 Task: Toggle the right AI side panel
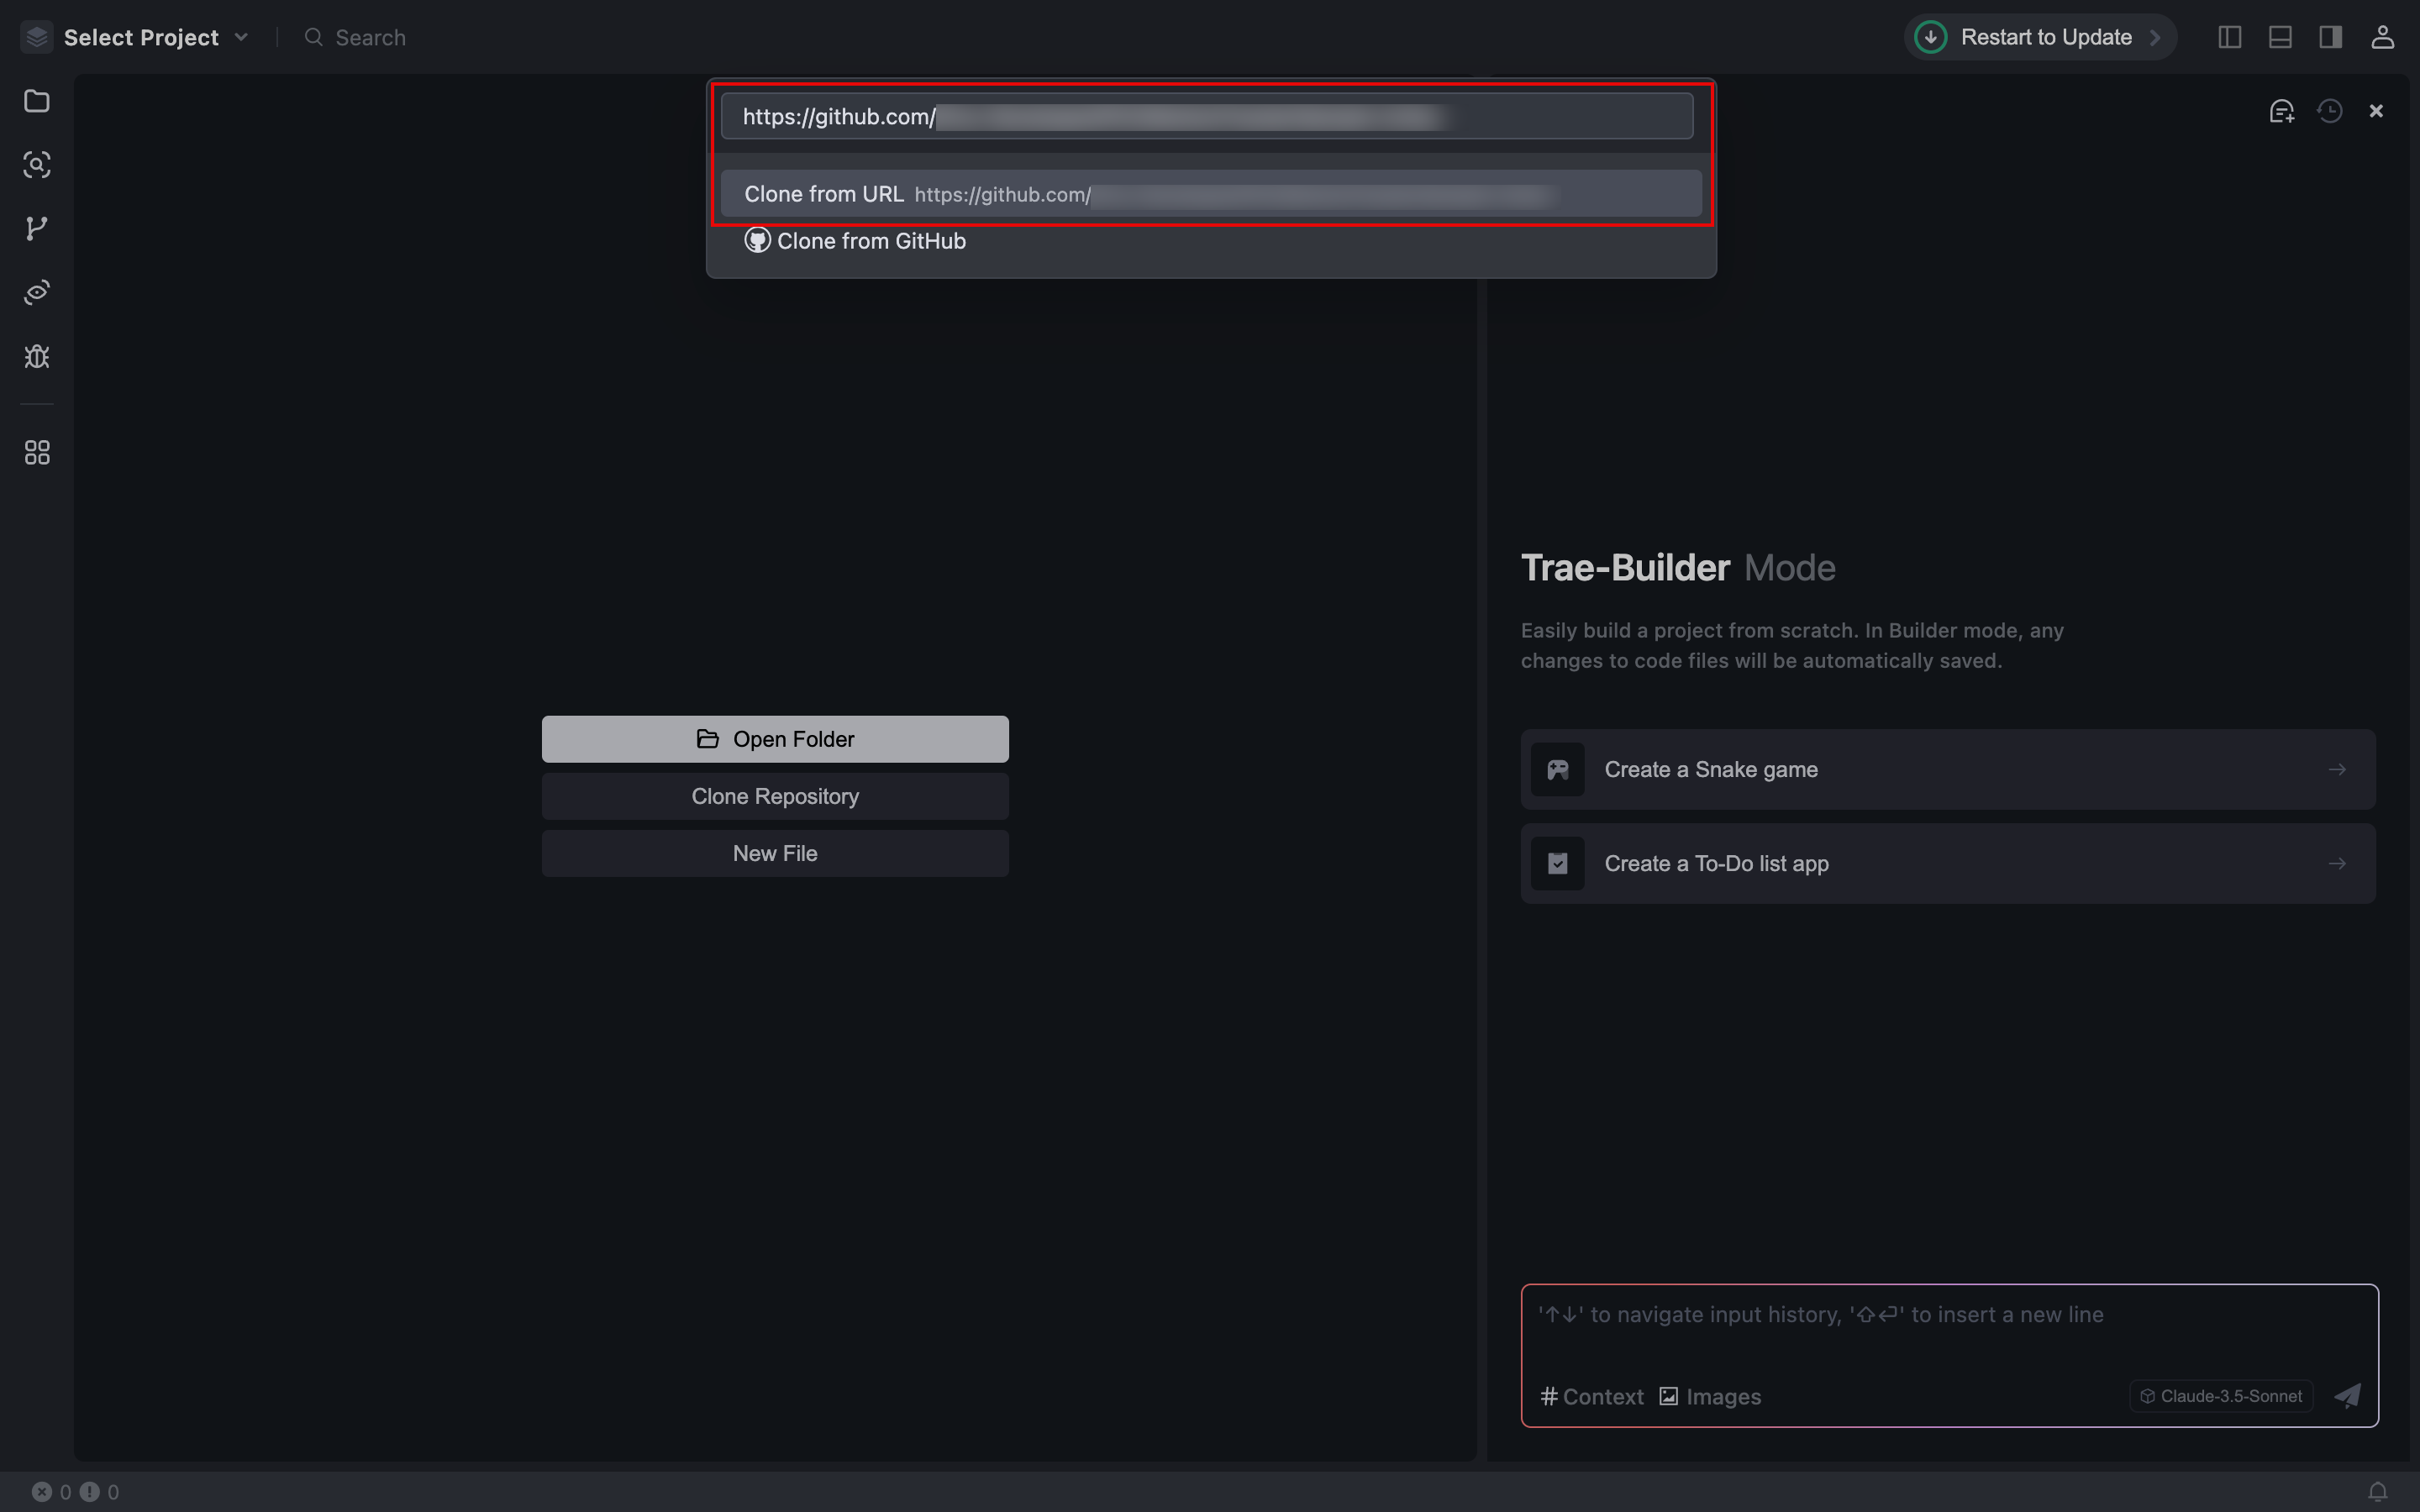point(2331,37)
